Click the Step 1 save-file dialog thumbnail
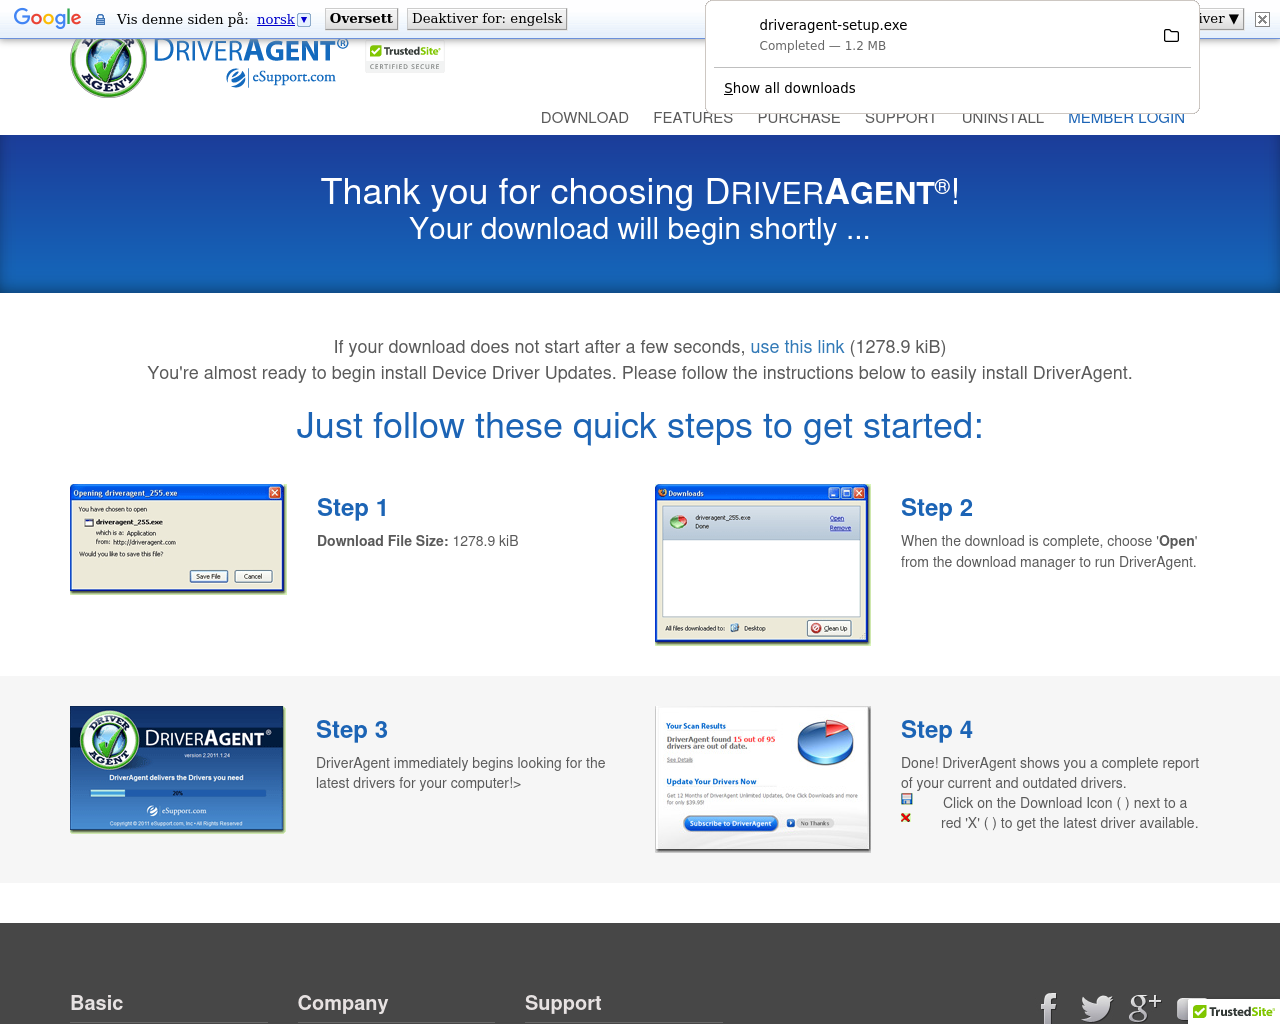The width and height of the screenshot is (1280, 1024). [178, 539]
